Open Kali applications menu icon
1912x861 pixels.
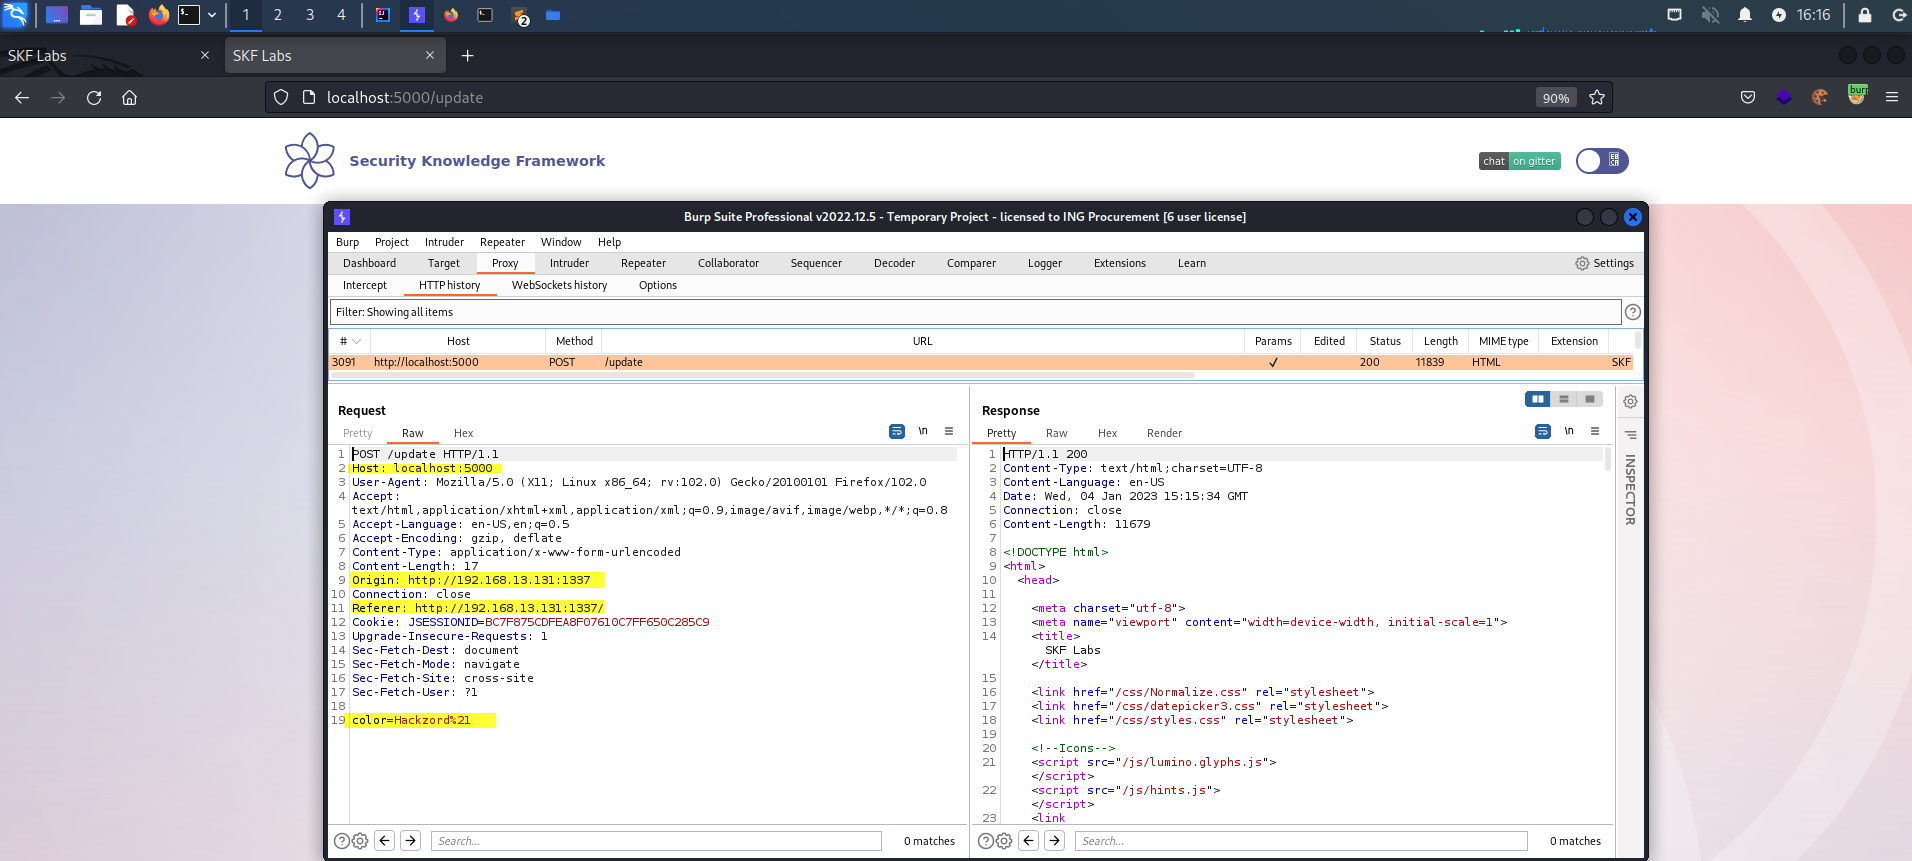15,15
